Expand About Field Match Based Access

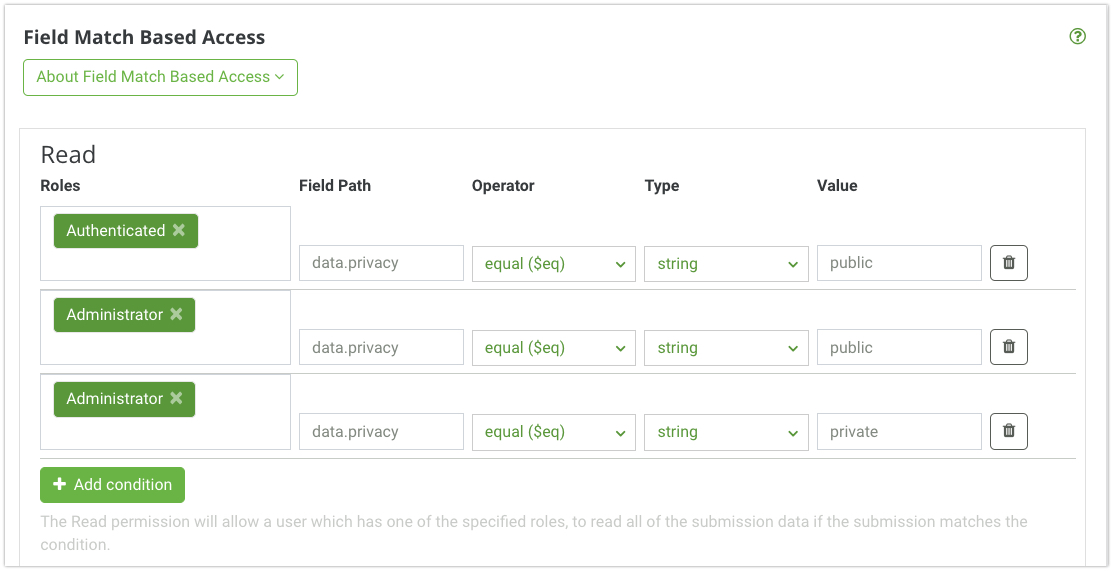pyautogui.click(x=160, y=77)
